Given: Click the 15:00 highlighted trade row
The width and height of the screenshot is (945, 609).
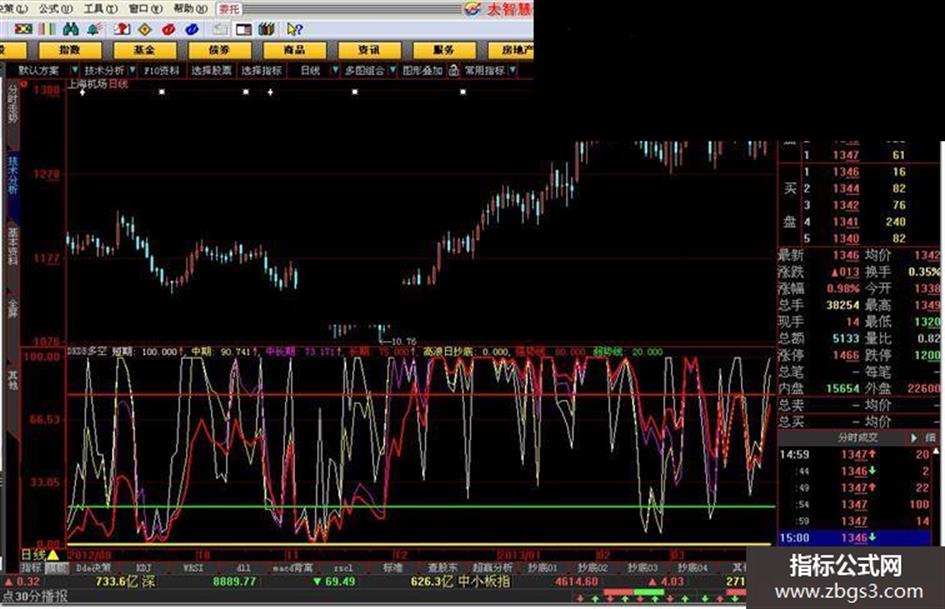Looking at the screenshot, I should tap(854, 538).
